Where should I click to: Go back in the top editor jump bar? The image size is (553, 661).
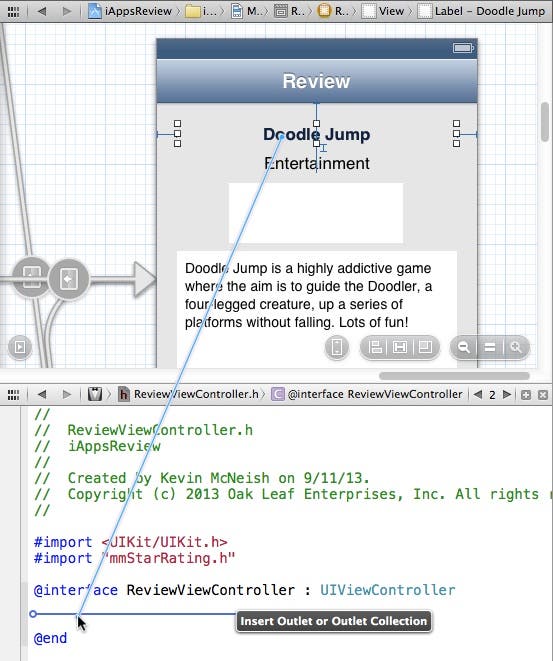point(42,11)
